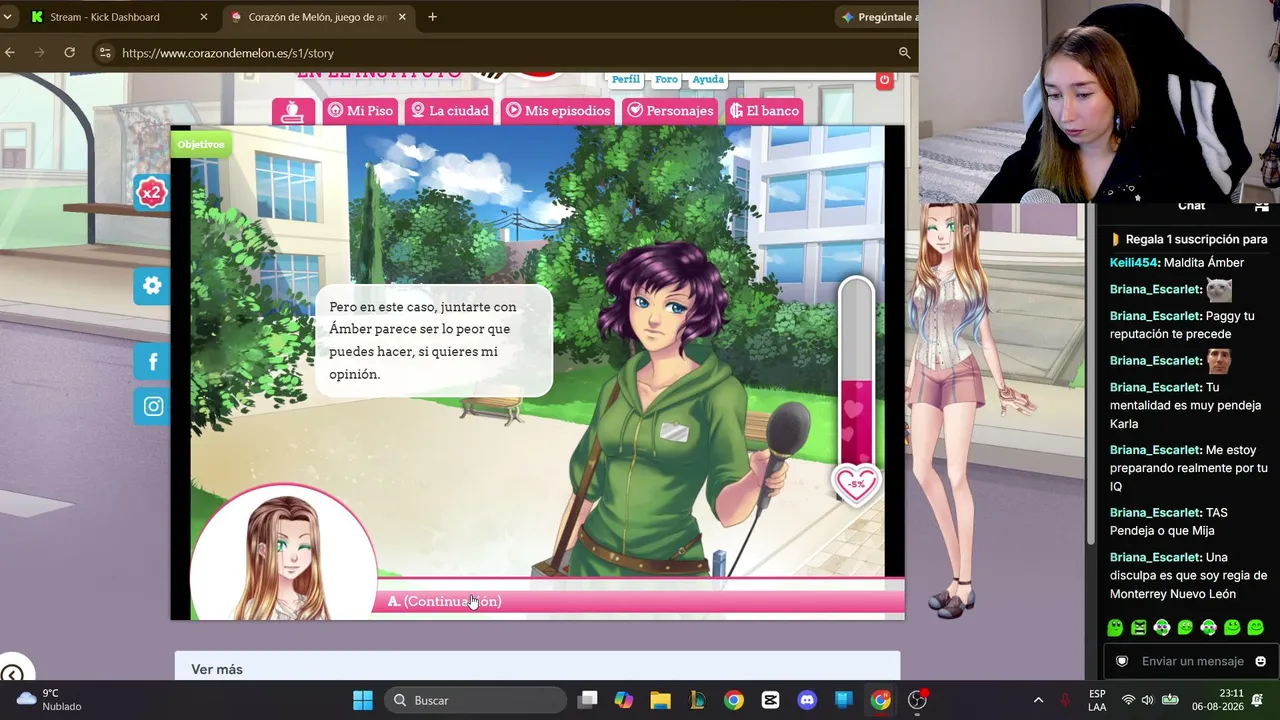Image resolution: width=1280 pixels, height=720 pixels.
Task: Click the Regala 1 suscripción banner
Action: [x=1188, y=239]
